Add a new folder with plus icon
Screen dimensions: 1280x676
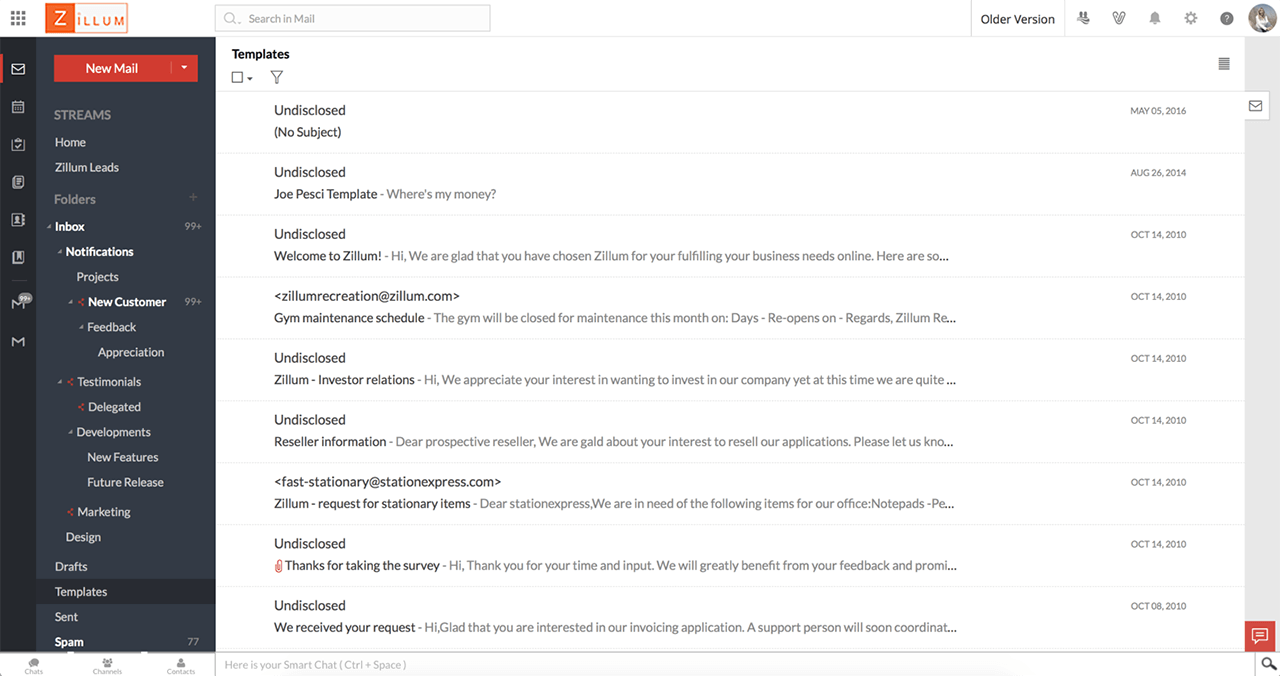(193, 198)
